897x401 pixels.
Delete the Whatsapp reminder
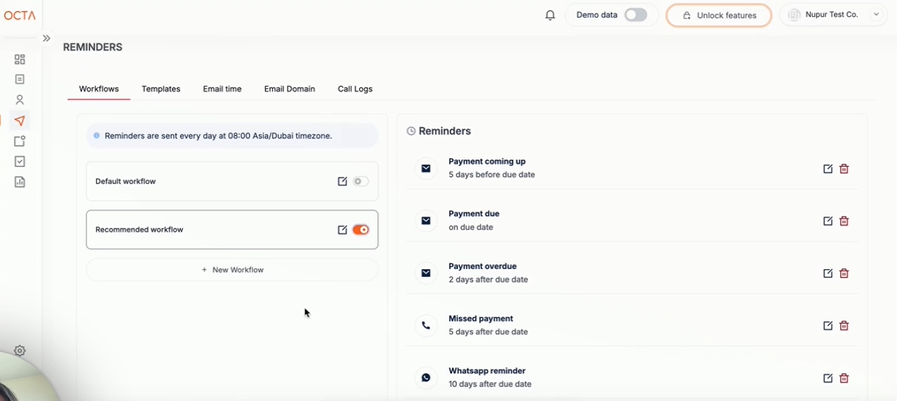(x=844, y=378)
